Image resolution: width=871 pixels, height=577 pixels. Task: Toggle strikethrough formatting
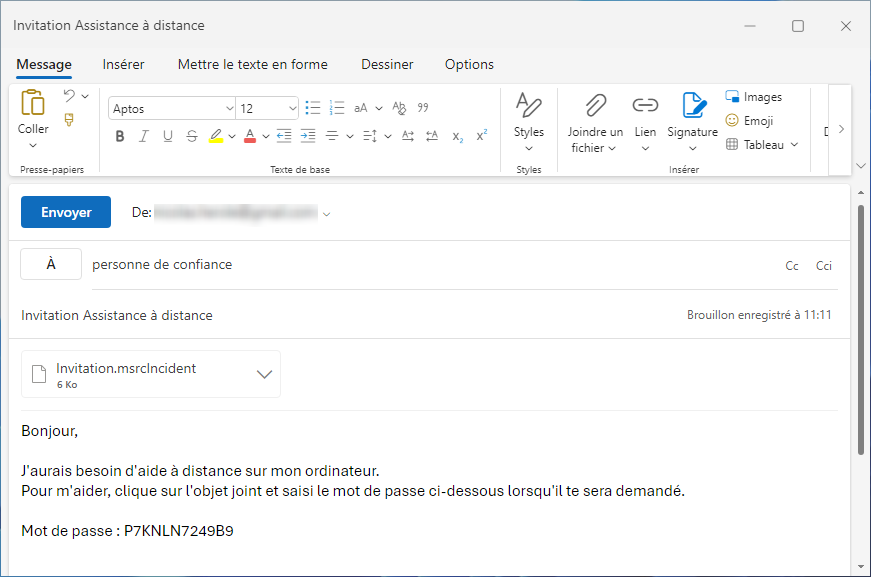point(192,136)
